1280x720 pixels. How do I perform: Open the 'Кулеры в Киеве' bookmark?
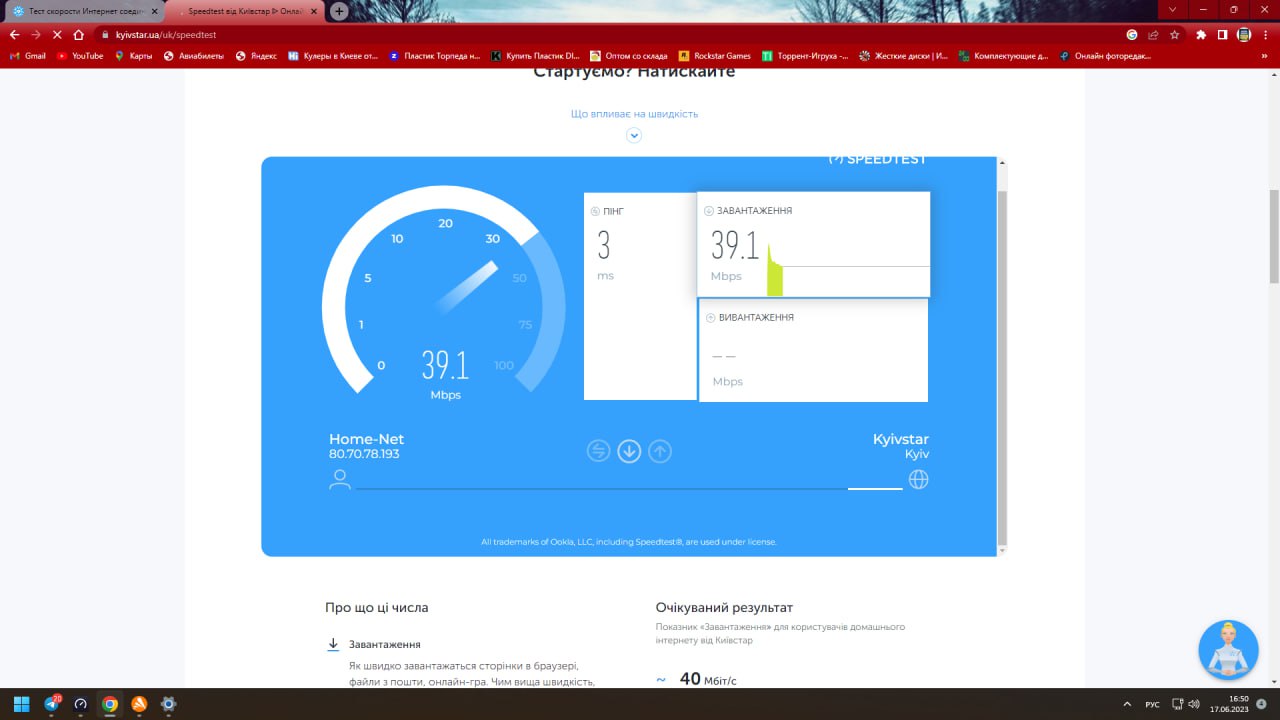(333, 56)
